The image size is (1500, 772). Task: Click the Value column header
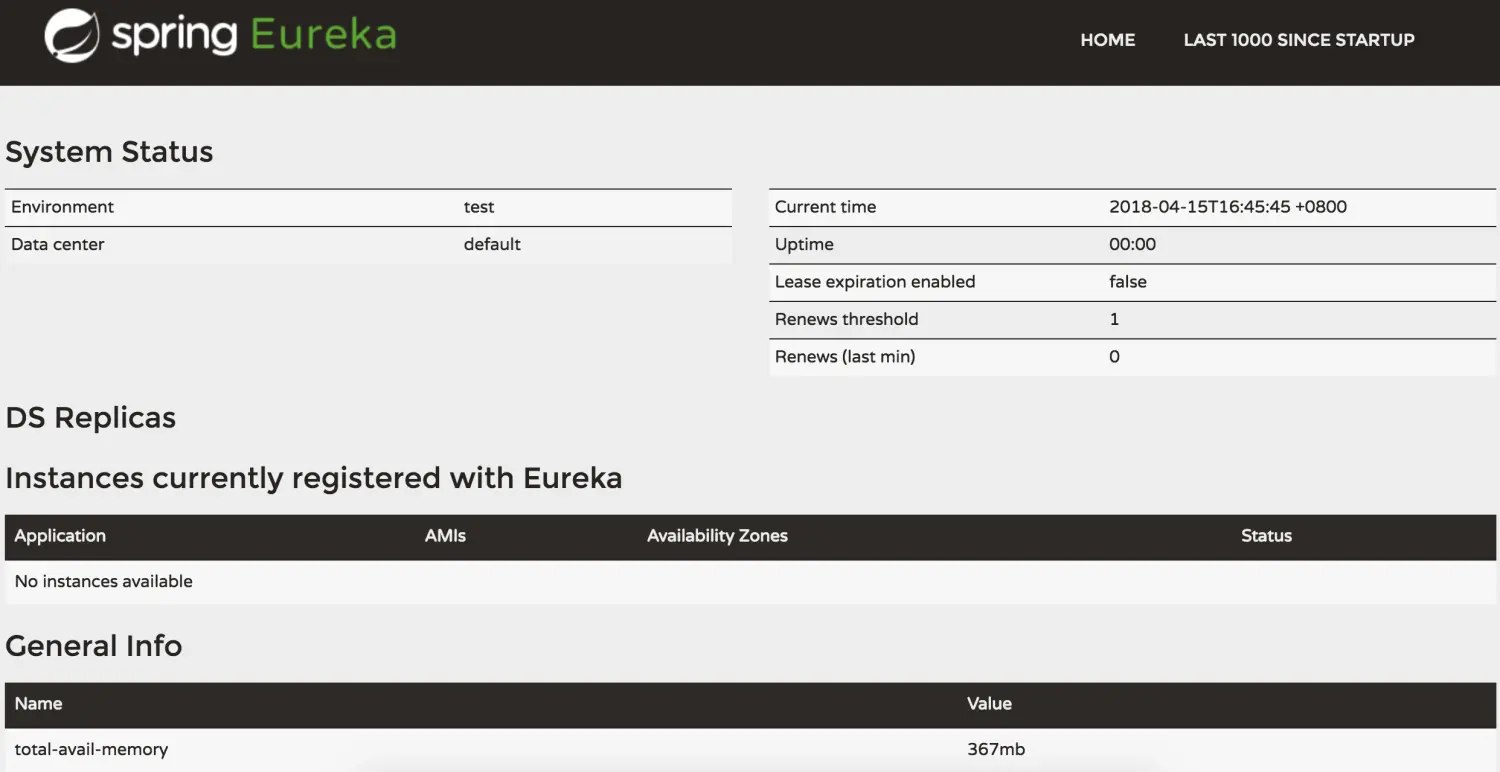click(x=989, y=704)
